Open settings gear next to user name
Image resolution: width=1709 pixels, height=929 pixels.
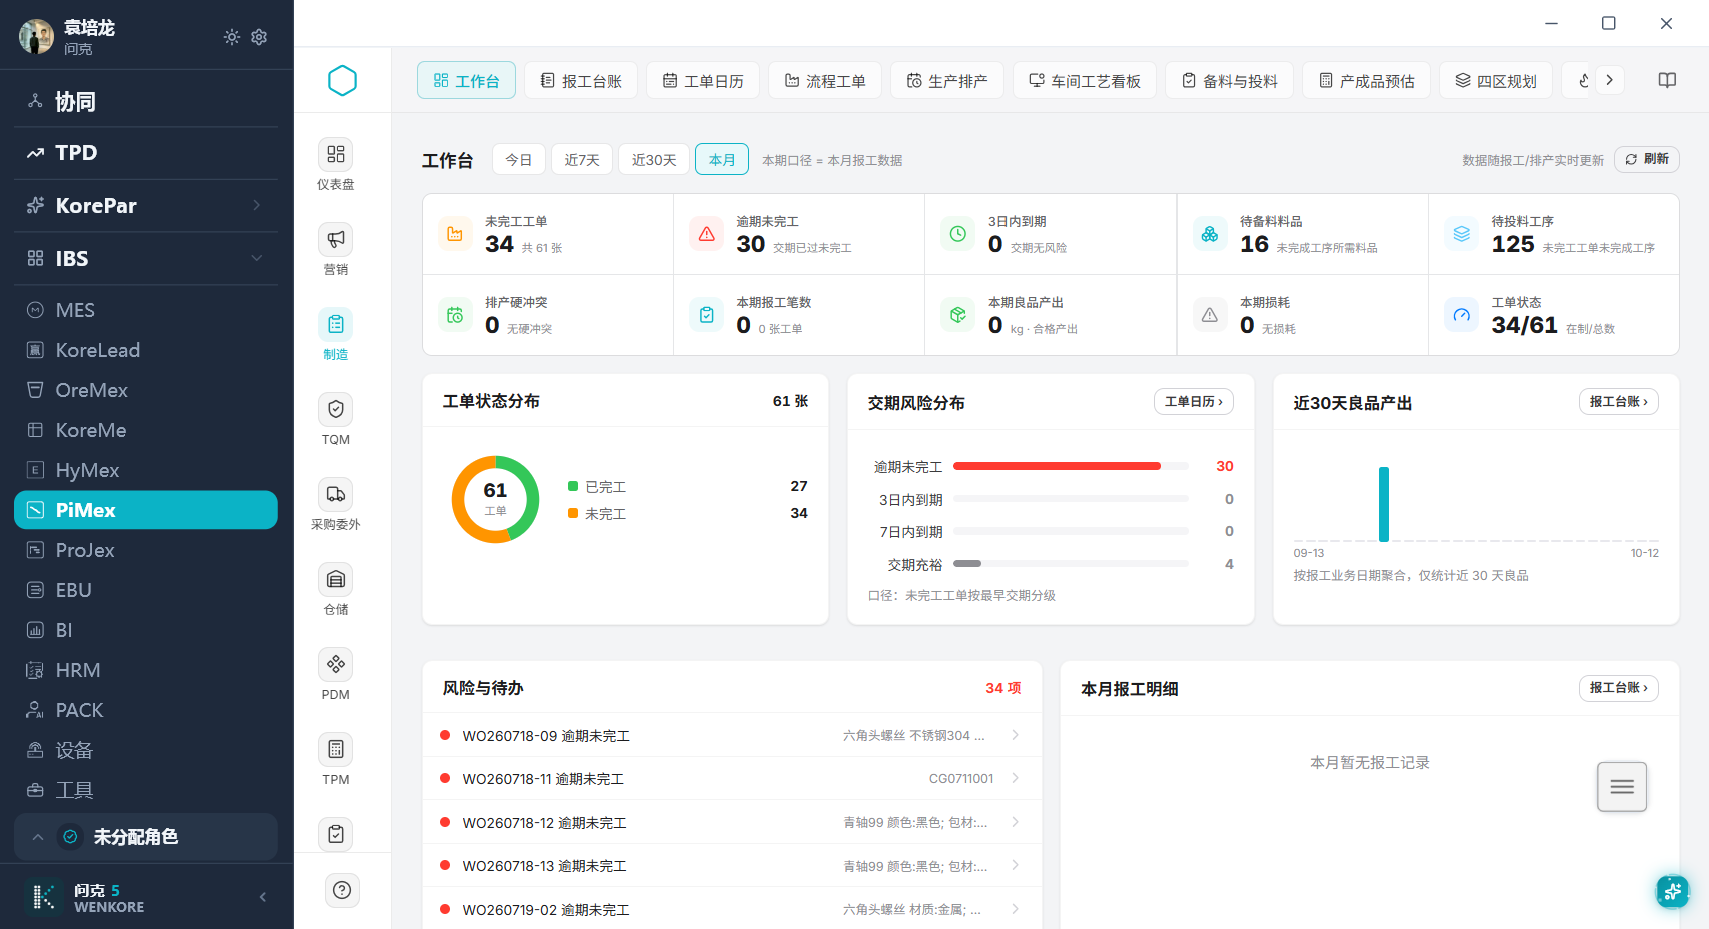coord(259,37)
